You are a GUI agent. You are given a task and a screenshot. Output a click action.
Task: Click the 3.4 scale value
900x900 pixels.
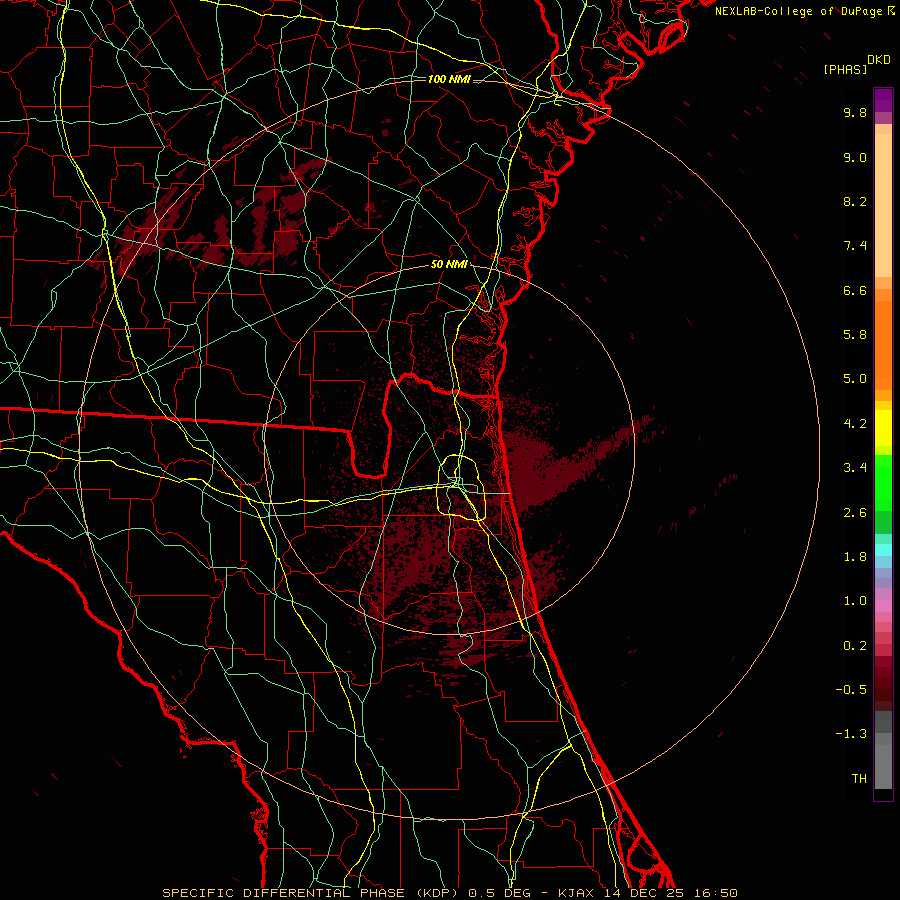click(x=855, y=468)
